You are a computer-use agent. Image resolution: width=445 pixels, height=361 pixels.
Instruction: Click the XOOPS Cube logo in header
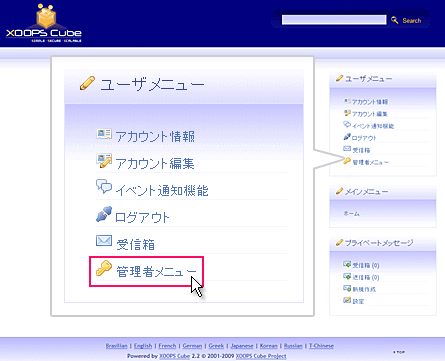[x=44, y=23]
